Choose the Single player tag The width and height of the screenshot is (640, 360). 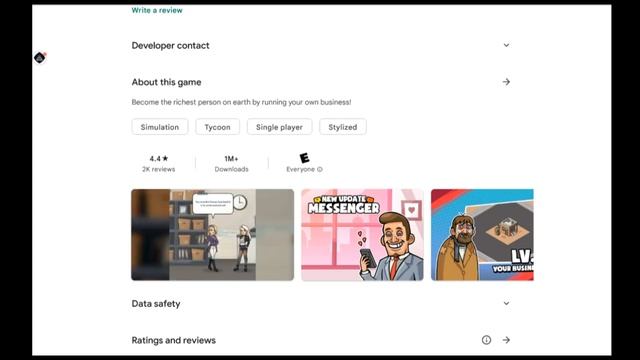tap(279, 127)
